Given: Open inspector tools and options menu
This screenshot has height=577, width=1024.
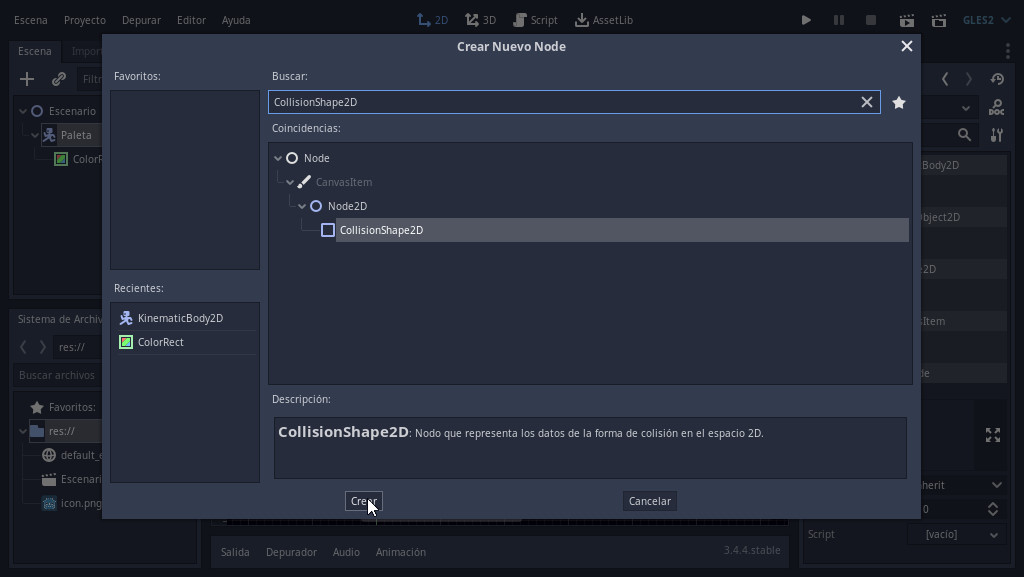Looking at the screenshot, I should (x=997, y=134).
